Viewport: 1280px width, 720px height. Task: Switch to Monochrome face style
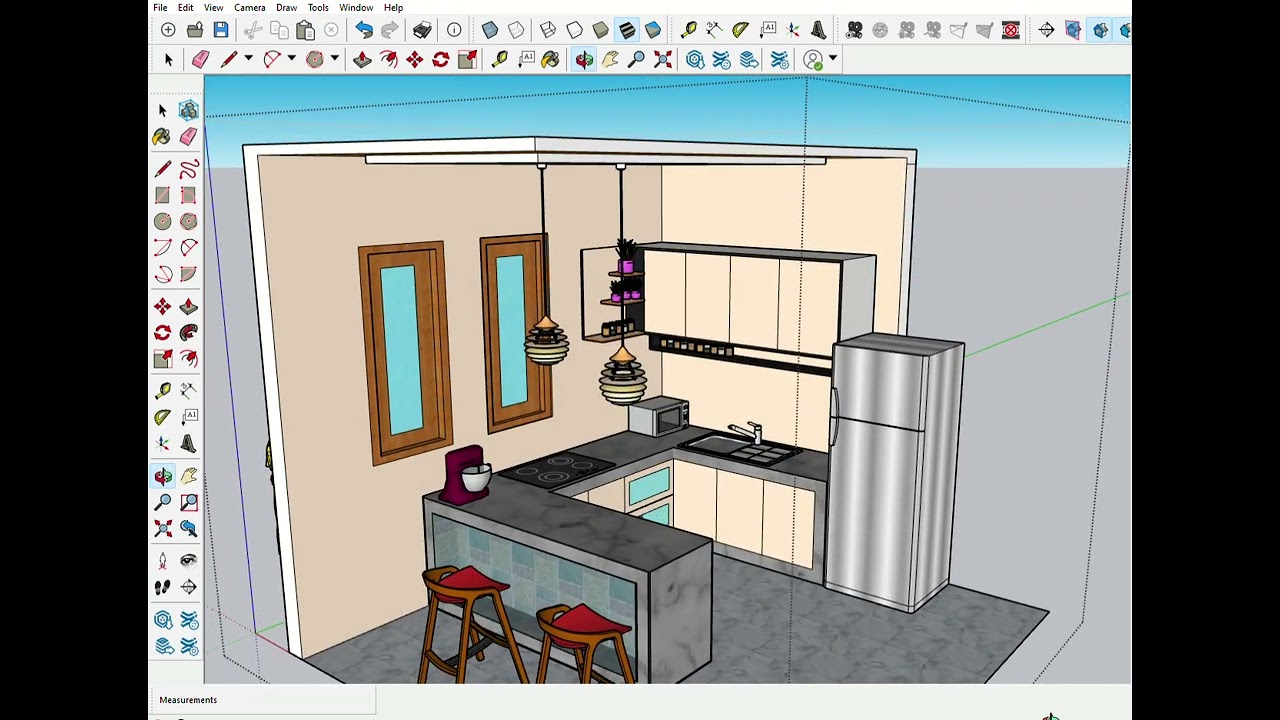click(653, 30)
